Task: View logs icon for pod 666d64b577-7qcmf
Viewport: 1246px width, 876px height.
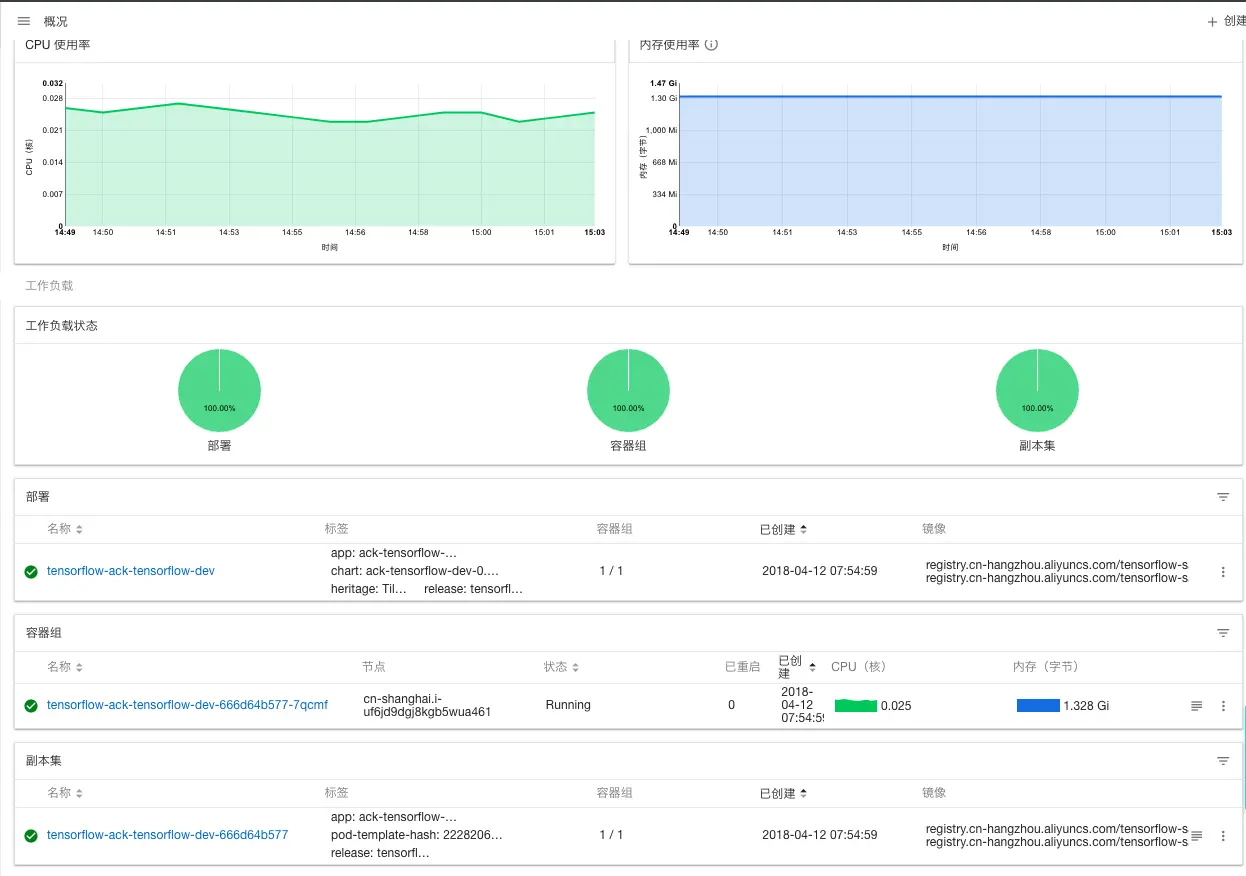Action: pos(1197,706)
